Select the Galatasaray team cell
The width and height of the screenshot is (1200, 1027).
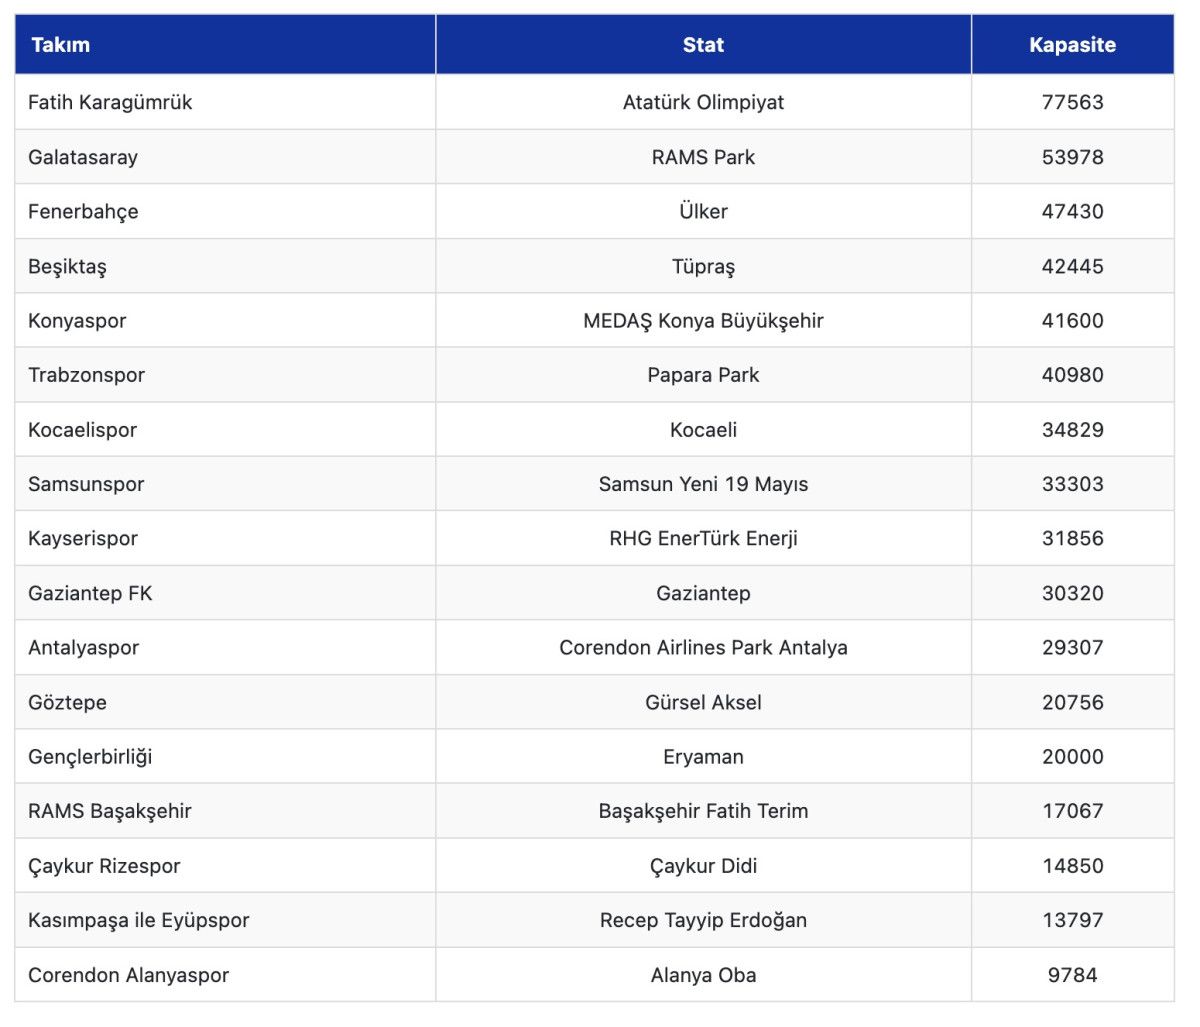(83, 157)
